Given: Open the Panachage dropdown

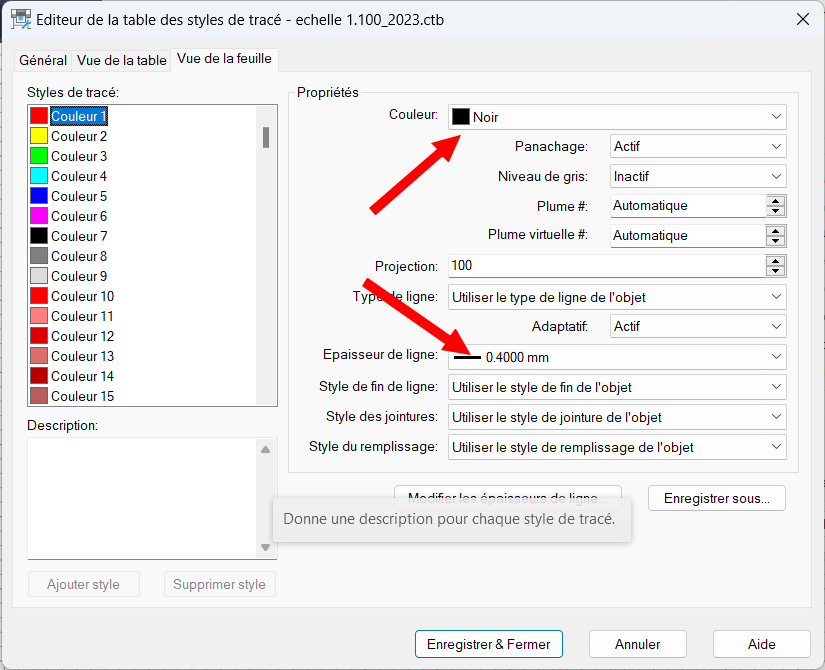Looking at the screenshot, I should [696, 146].
